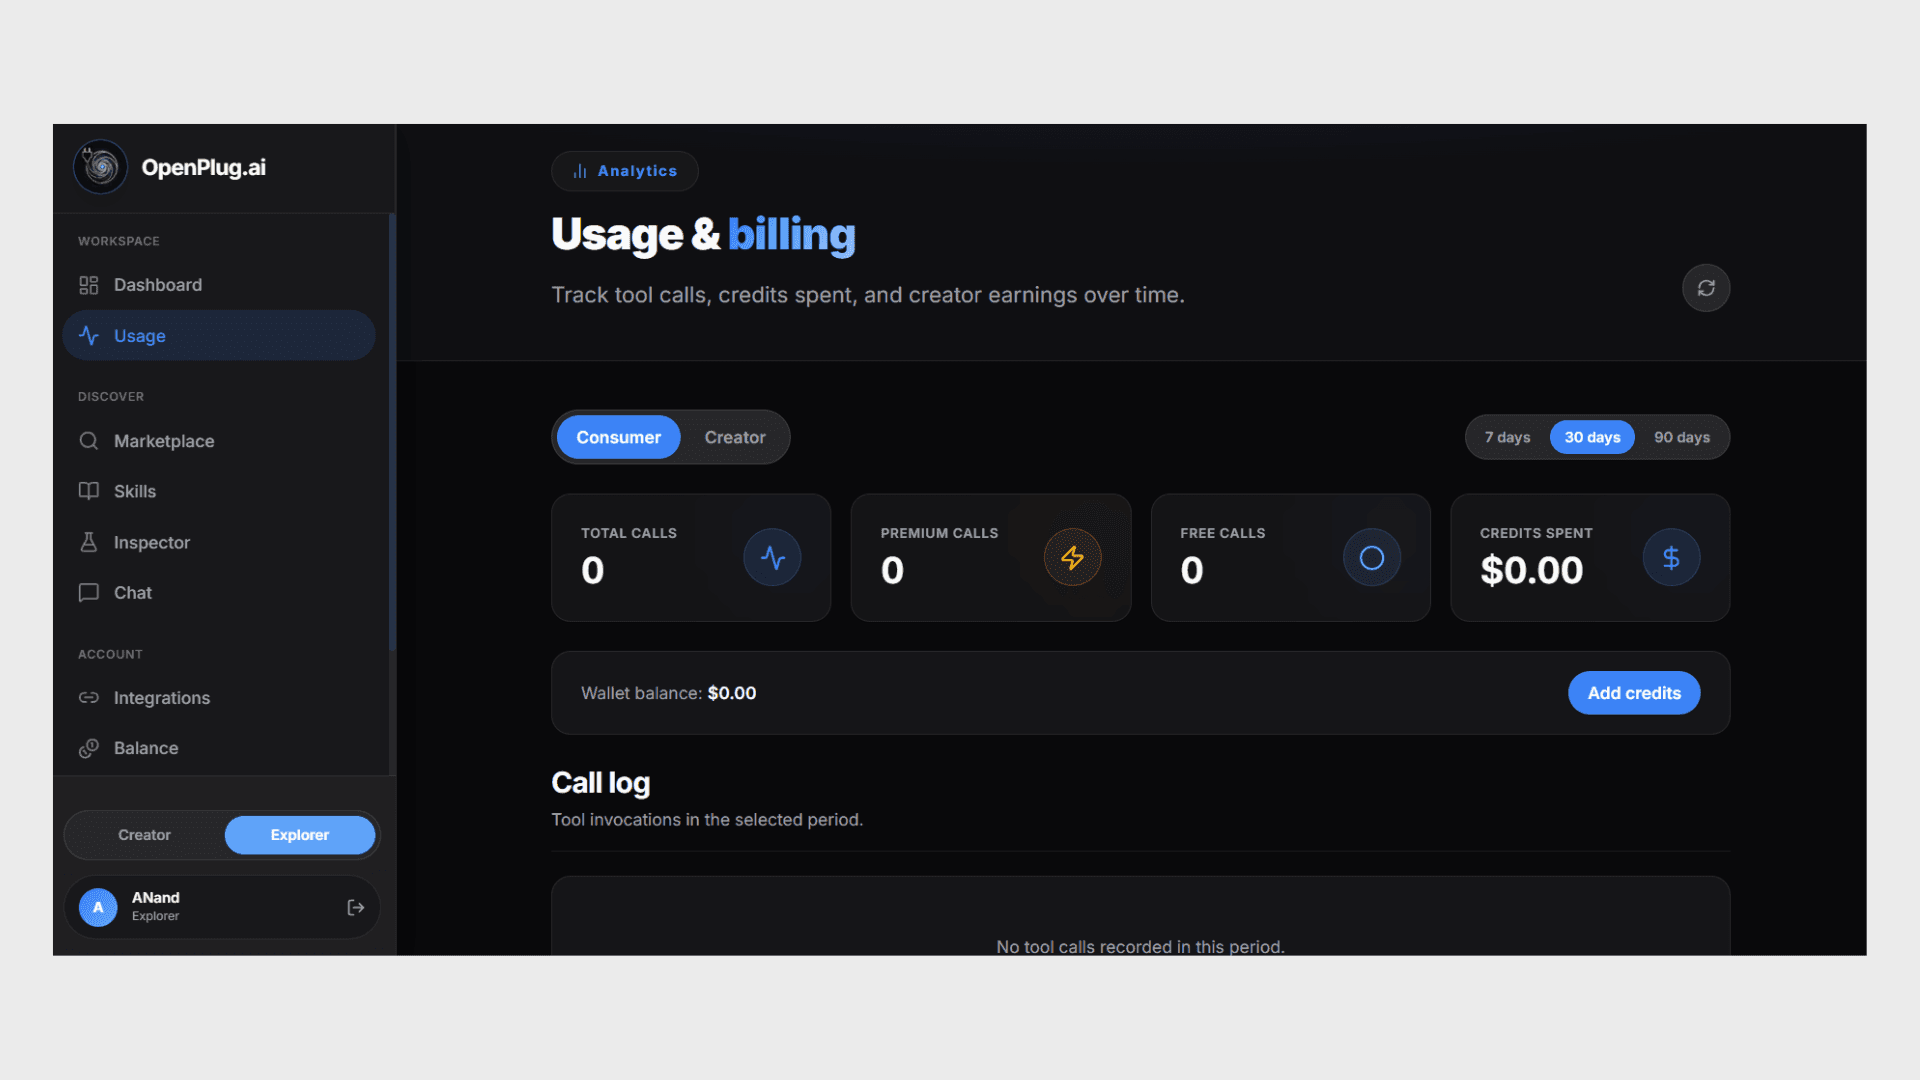Click the Free Calls circle icon
This screenshot has width=1920, height=1080.
coord(1372,557)
